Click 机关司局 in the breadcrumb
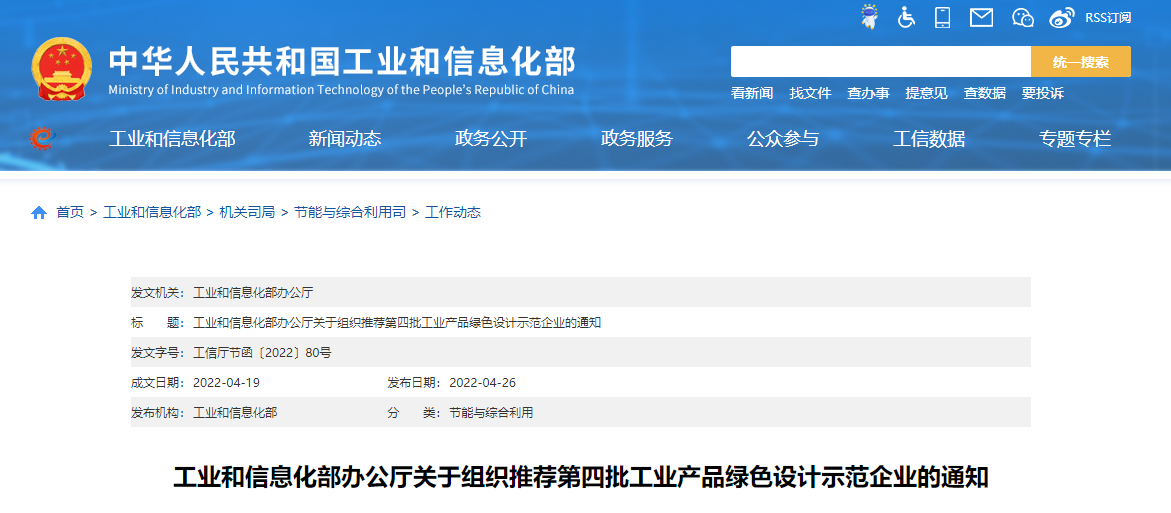Screen dimensions: 1171x513 [x=247, y=213]
